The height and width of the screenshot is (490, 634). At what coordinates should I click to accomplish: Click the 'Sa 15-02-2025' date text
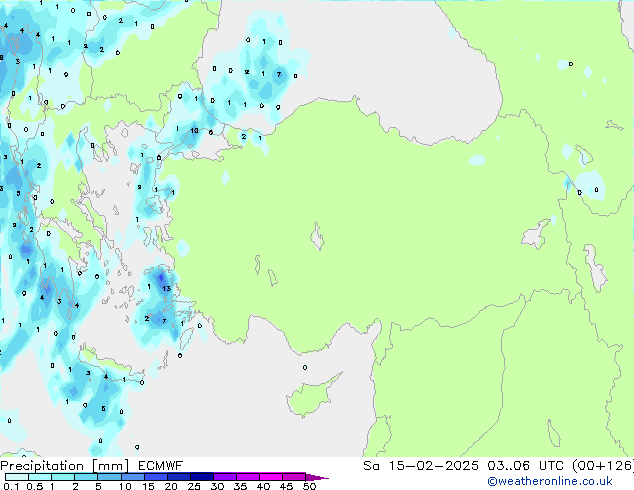(421, 466)
